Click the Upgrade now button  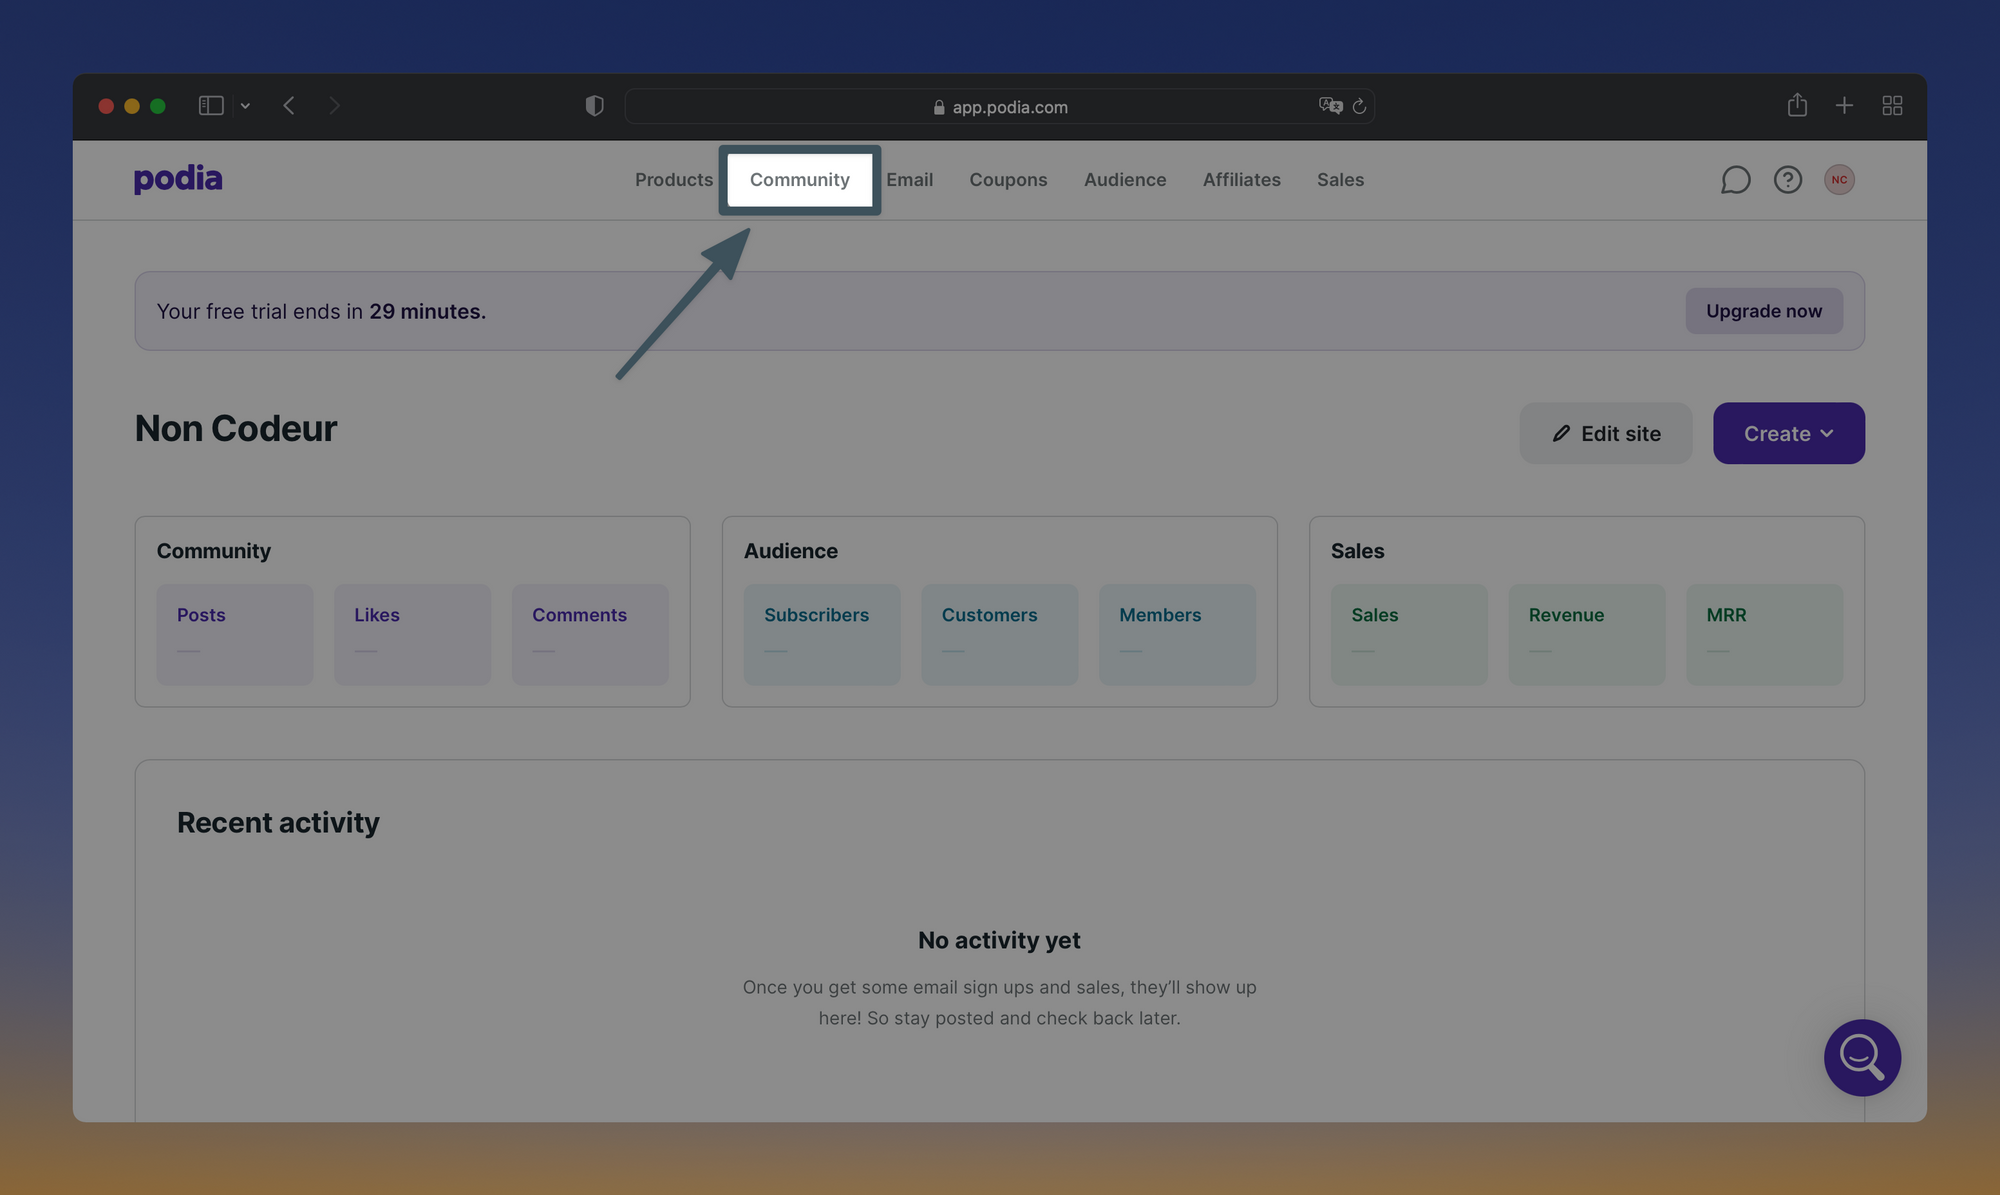click(x=1763, y=311)
